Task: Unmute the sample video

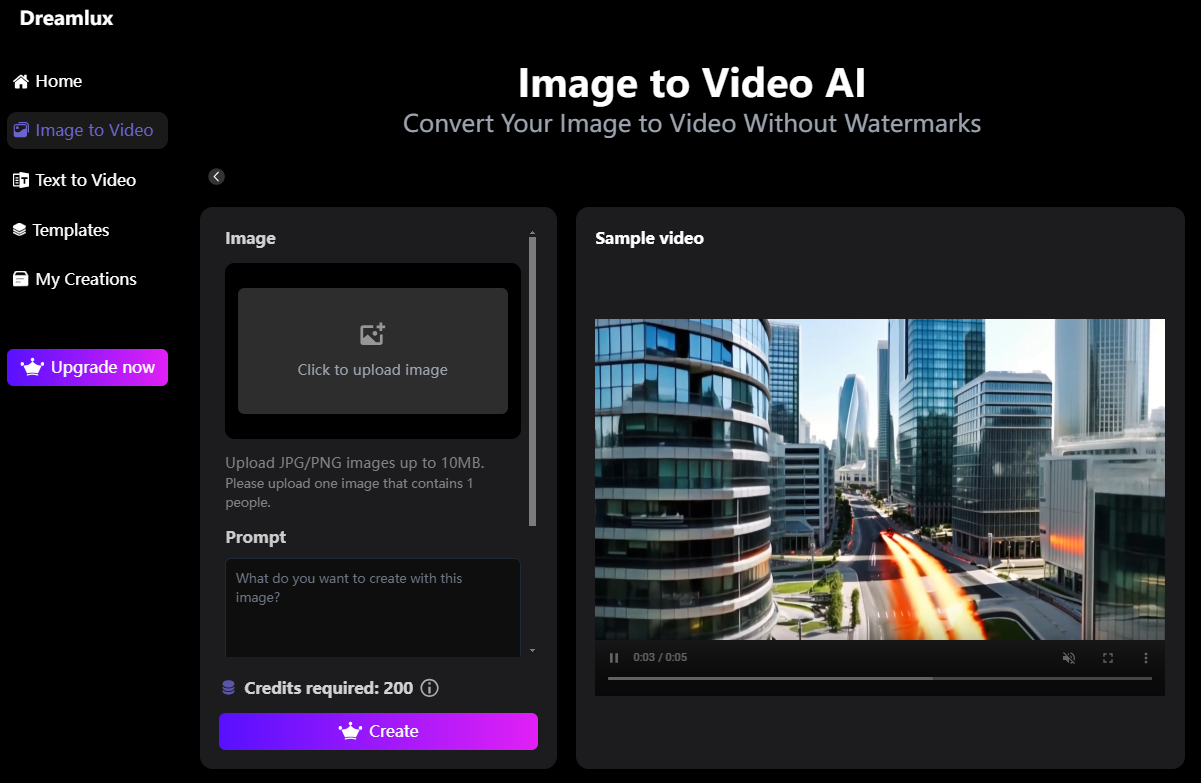Action: pyautogui.click(x=1069, y=658)
